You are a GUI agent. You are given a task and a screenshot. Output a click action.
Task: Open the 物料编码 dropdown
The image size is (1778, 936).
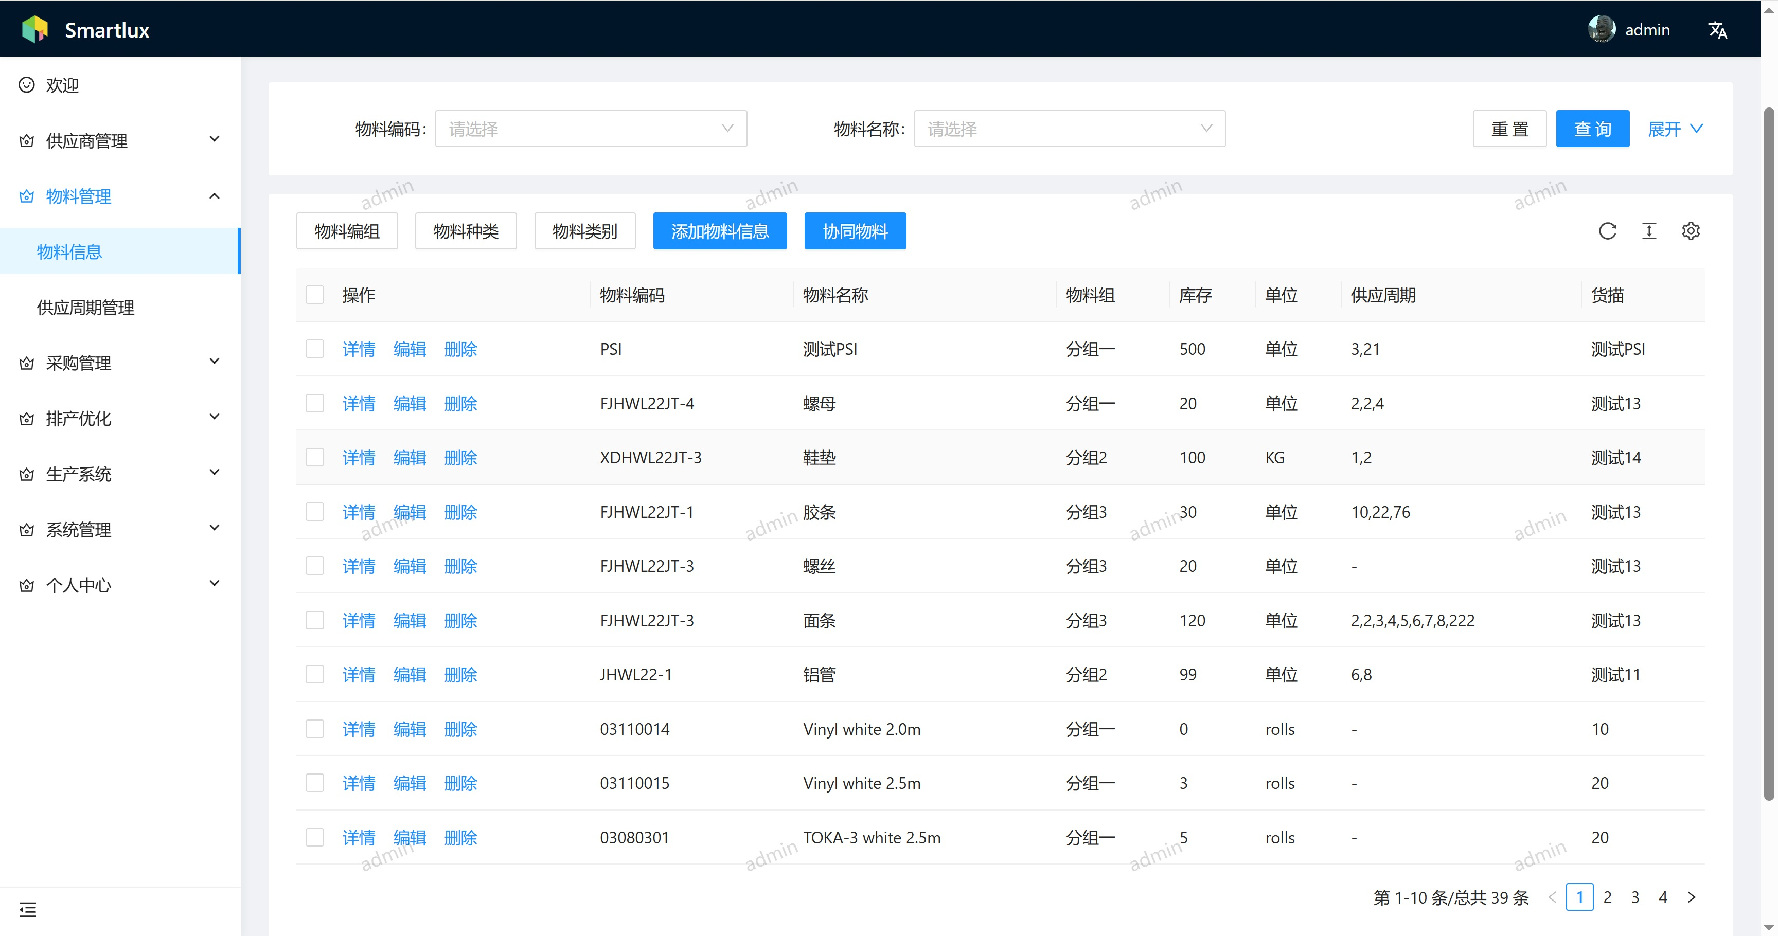coord(591,129)
